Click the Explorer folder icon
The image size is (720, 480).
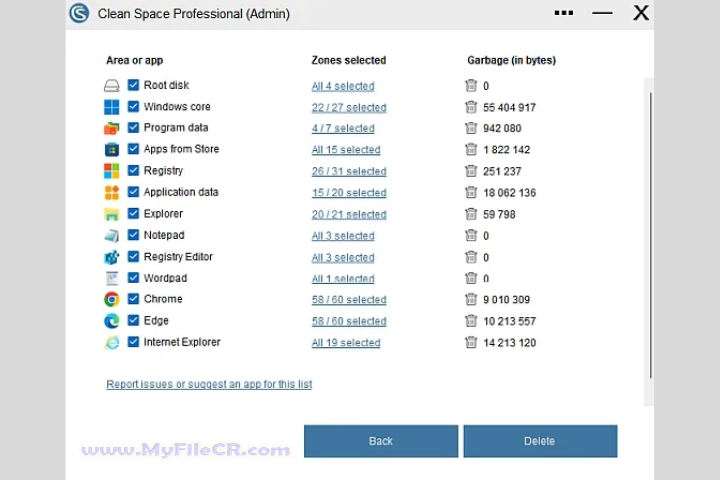112,214
